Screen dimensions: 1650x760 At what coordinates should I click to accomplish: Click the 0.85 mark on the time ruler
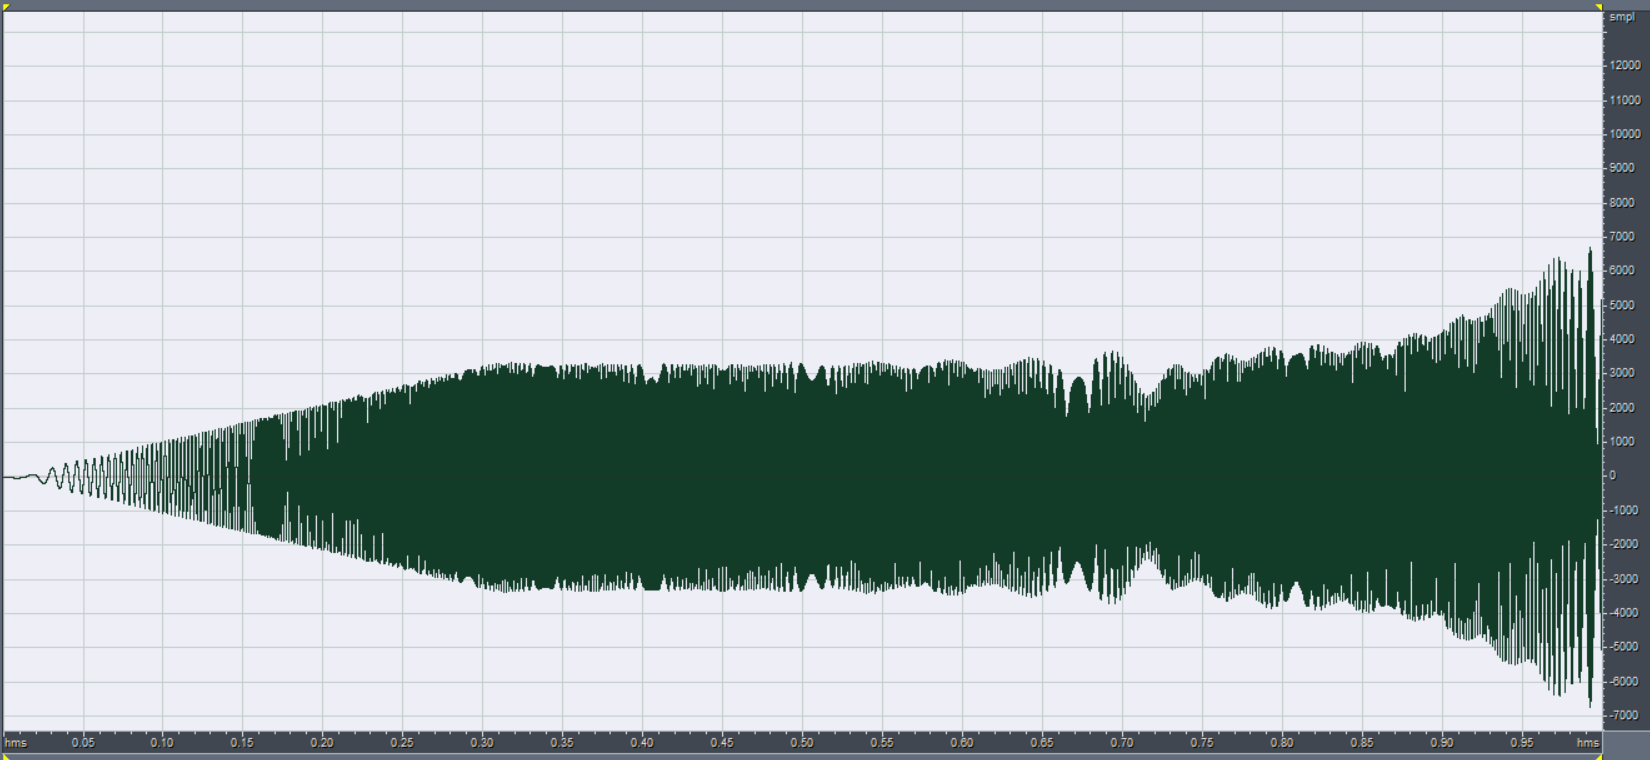coord(1362,743)
